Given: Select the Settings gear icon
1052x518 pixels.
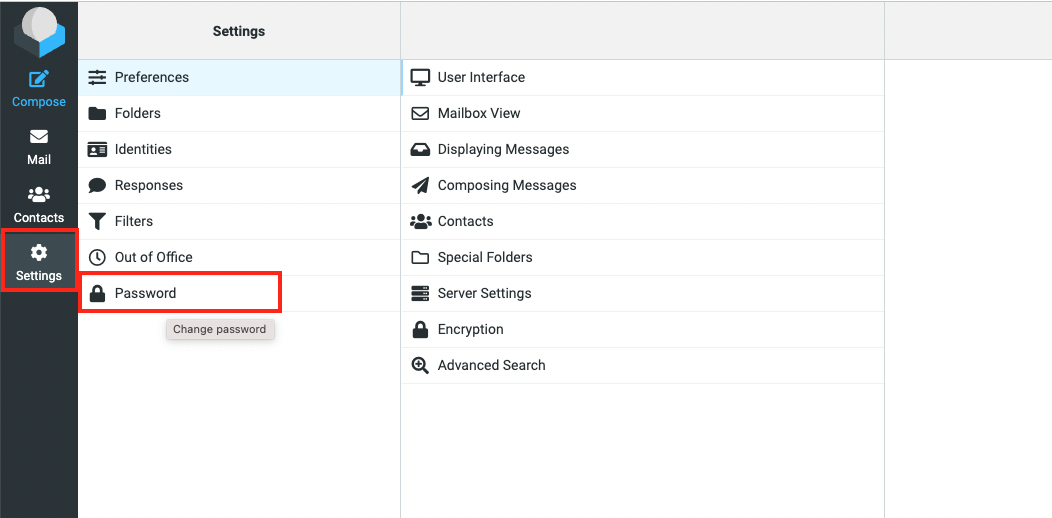Looking at the screenshot, I should [39, 253].
